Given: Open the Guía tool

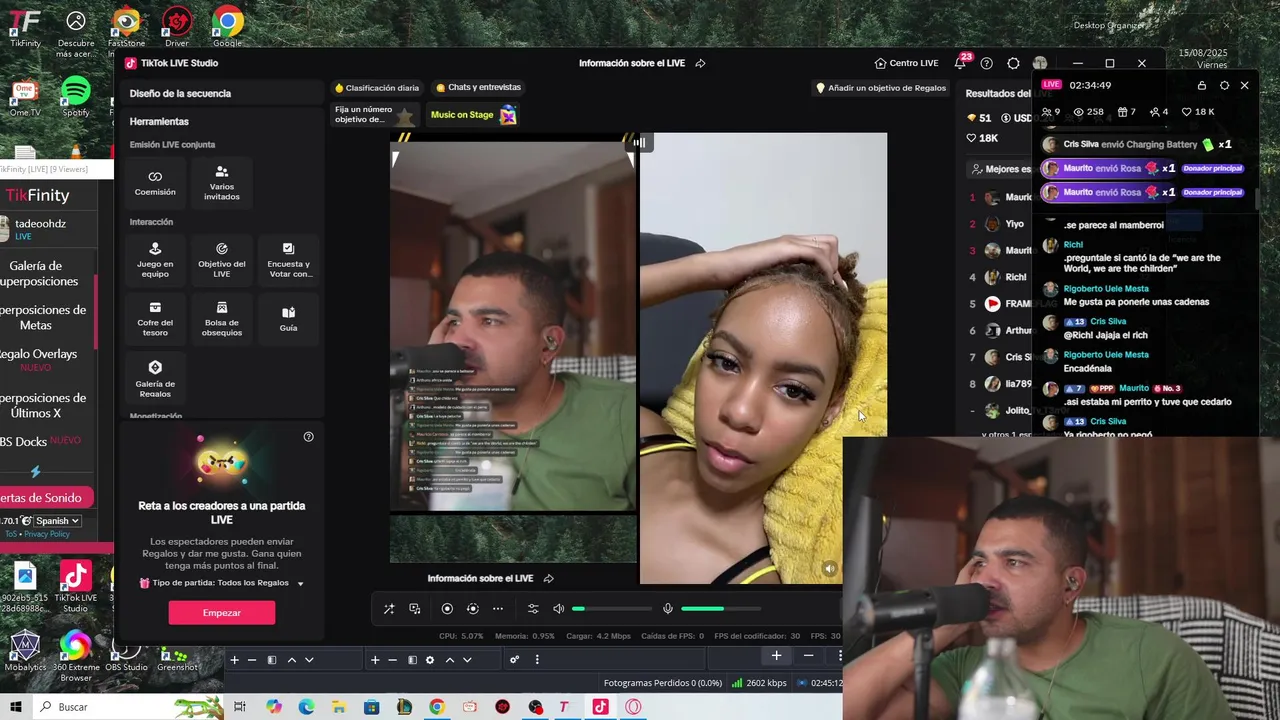Looking at the screenshot, I should (289, 319).
